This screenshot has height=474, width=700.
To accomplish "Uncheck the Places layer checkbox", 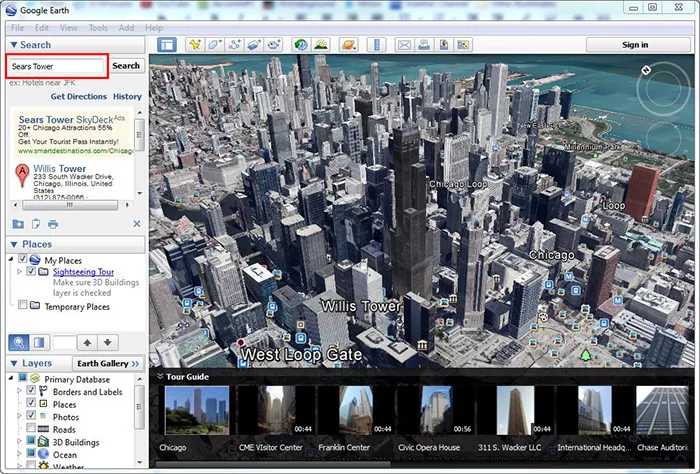I will click(31, 403).
